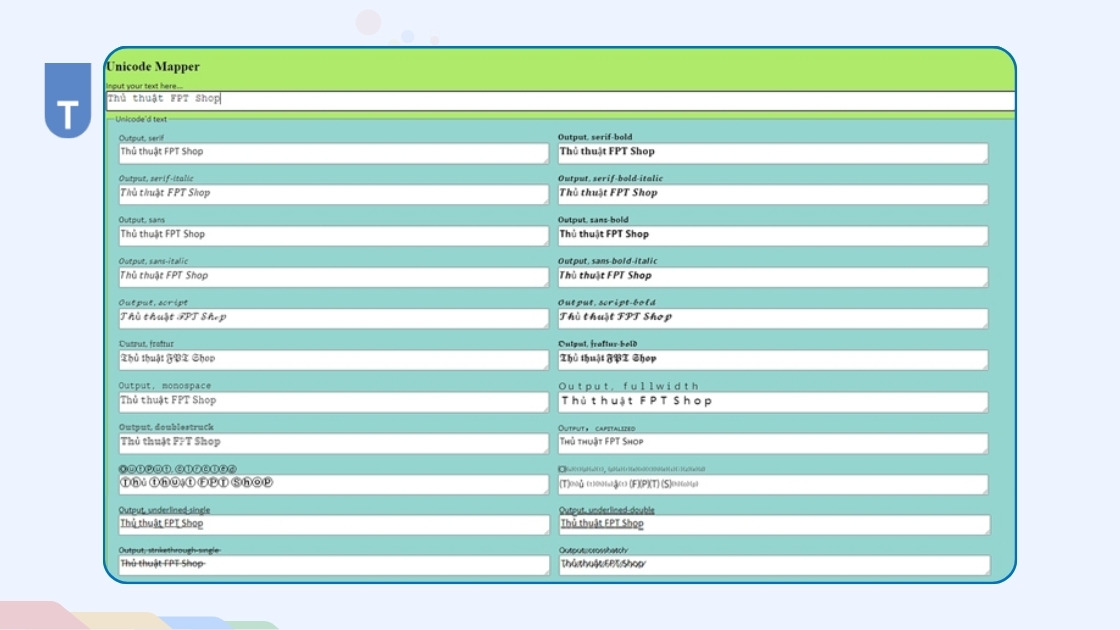Screen dimensions: 1120x630
Task: Select the doublestruck output field
Action: click(x=333, y=442)
